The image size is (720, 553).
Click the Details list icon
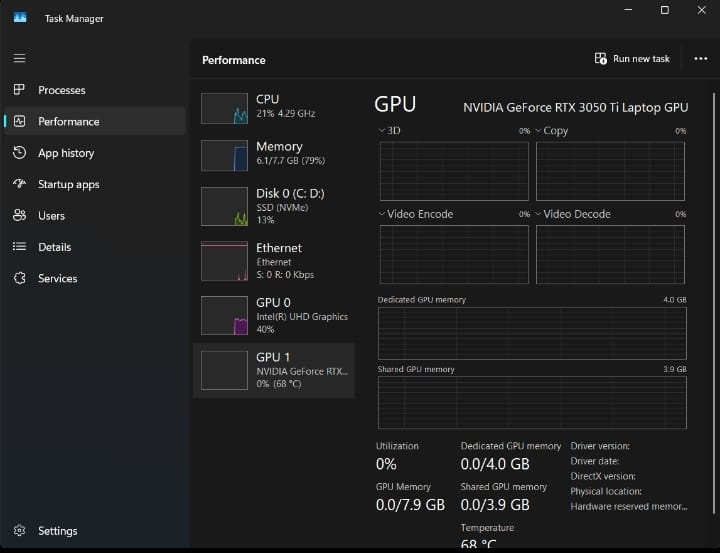pos(19,247)
